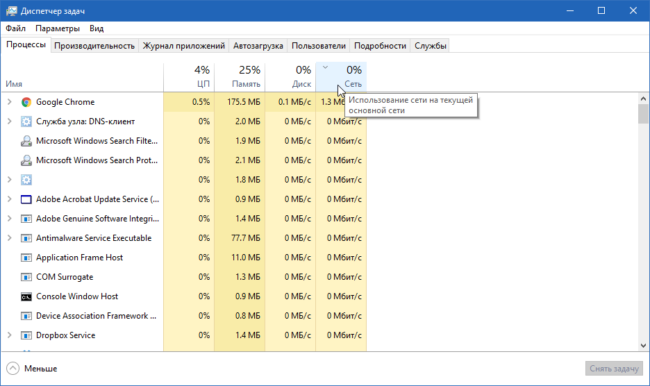Select the Application Frame Host process name
The width and height of the screenshot is (650, 386).
[80, 257]
